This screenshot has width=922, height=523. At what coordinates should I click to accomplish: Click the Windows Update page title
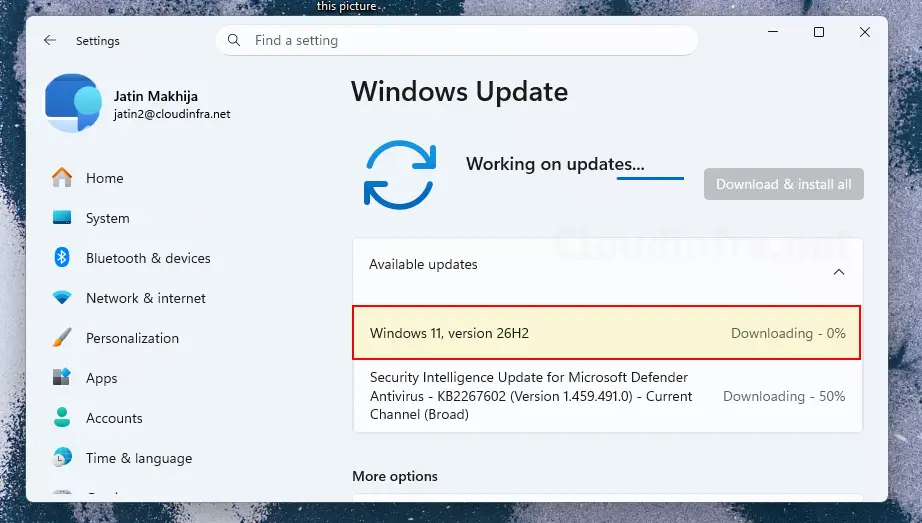coord(460,92)
